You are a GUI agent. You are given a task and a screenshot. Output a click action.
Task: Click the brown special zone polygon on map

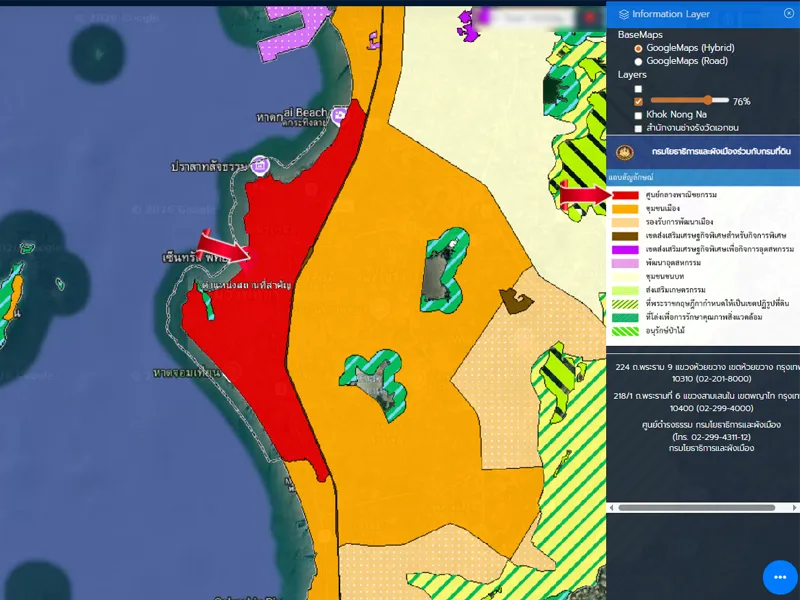tap(516, 299)
